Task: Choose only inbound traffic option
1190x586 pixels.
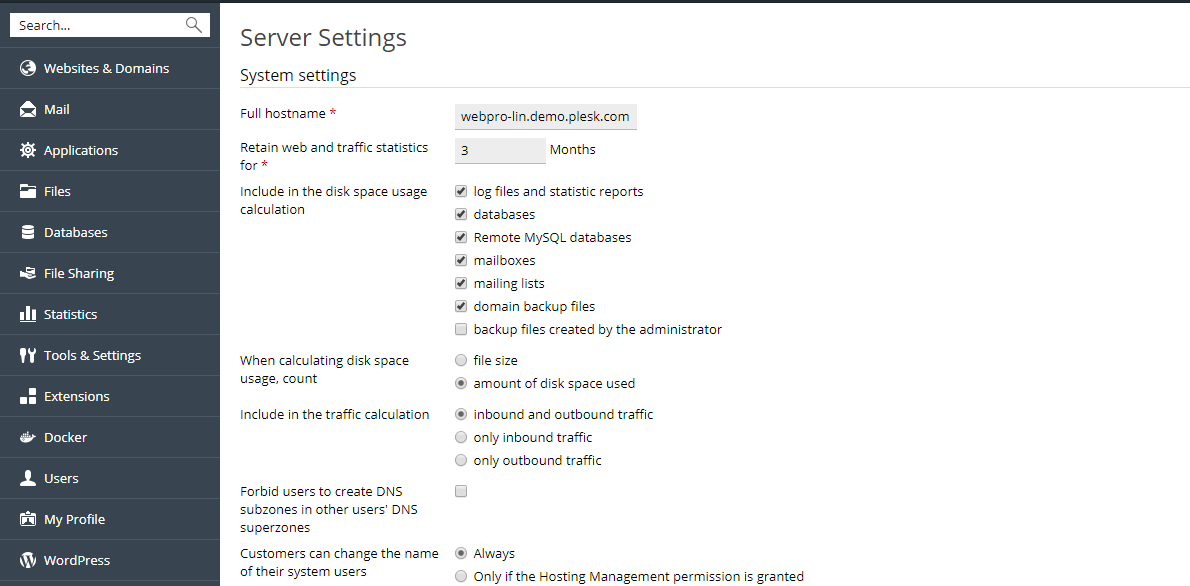Action: 461,437
